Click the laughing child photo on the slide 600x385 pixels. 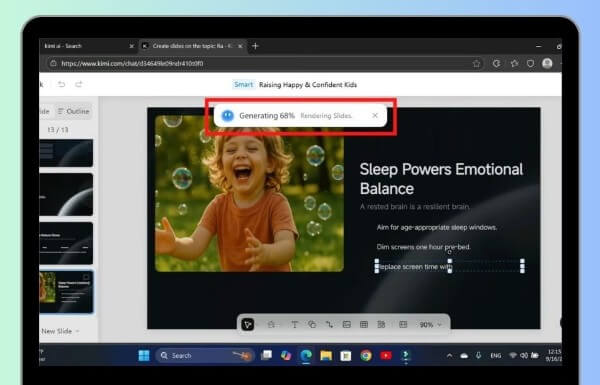click(249, 194)
